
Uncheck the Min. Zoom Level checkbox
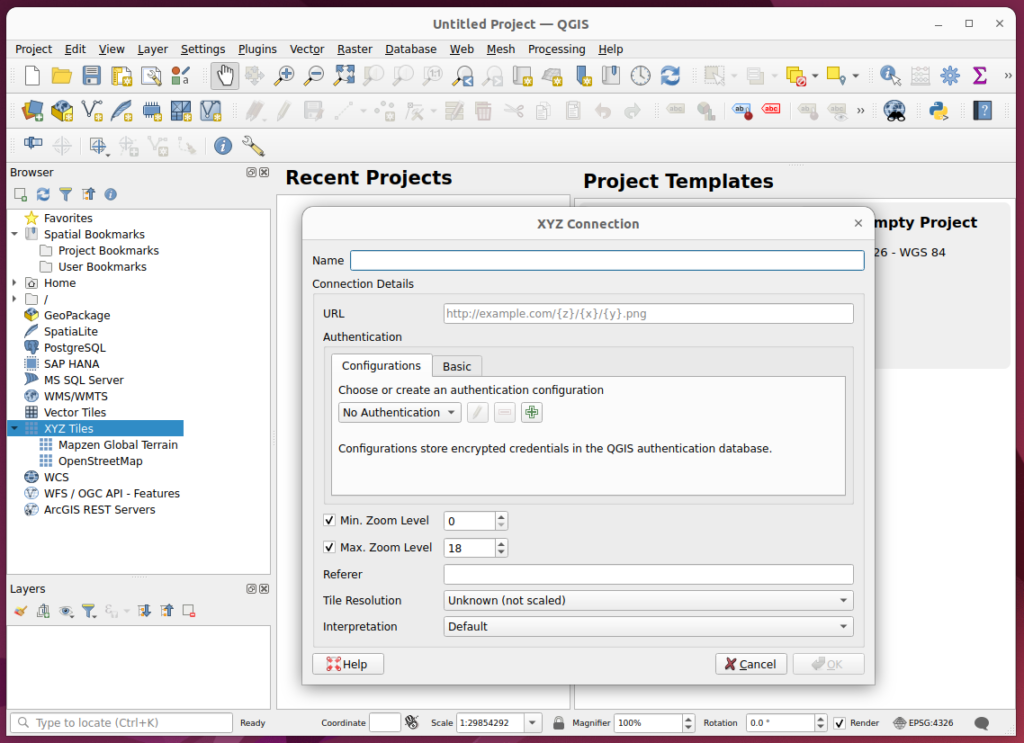click(x=330, y=521)
